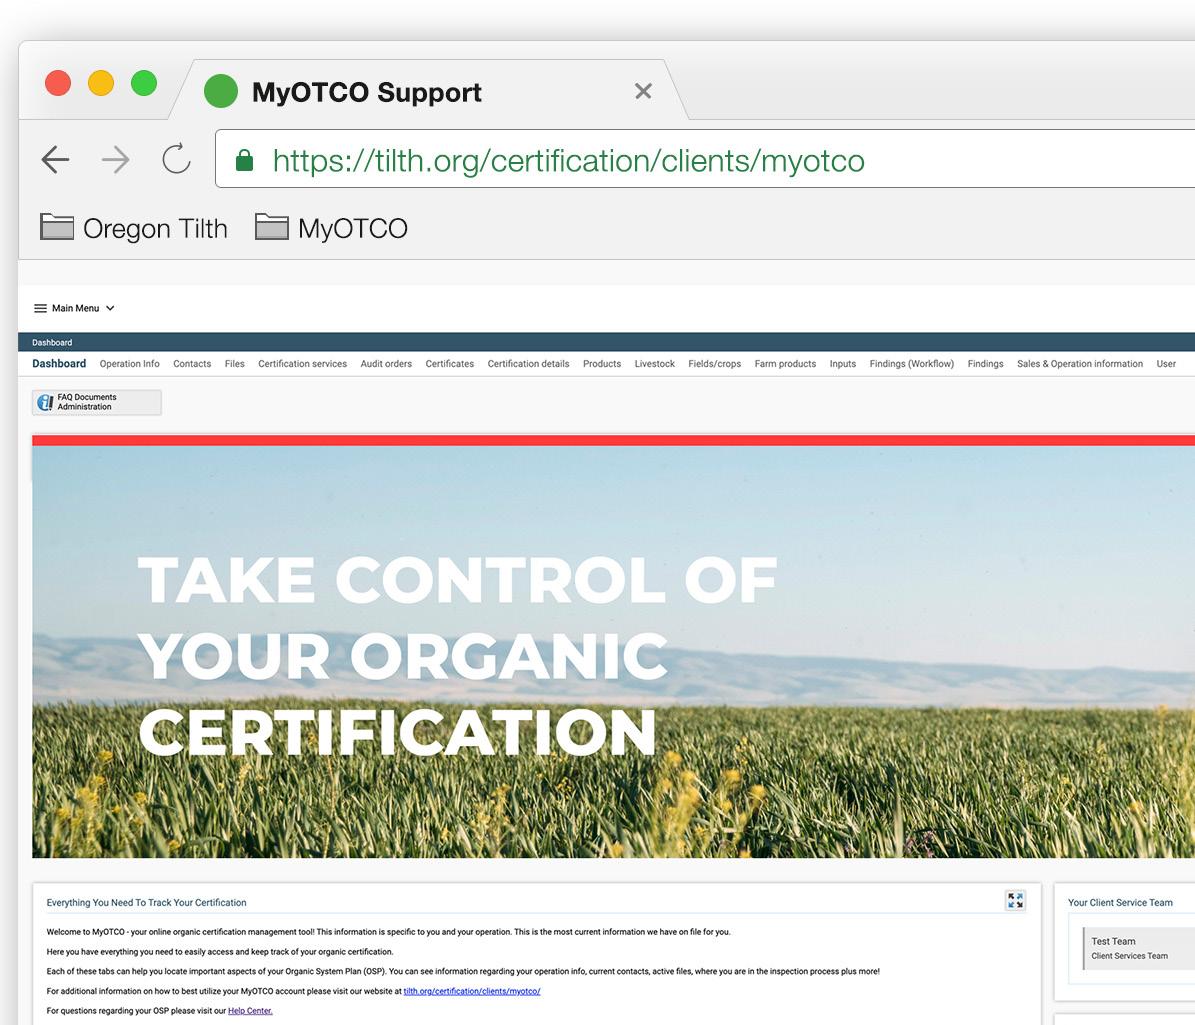Click the yellow minimize window button
1195x1025 pixels.
pos(101,82)
